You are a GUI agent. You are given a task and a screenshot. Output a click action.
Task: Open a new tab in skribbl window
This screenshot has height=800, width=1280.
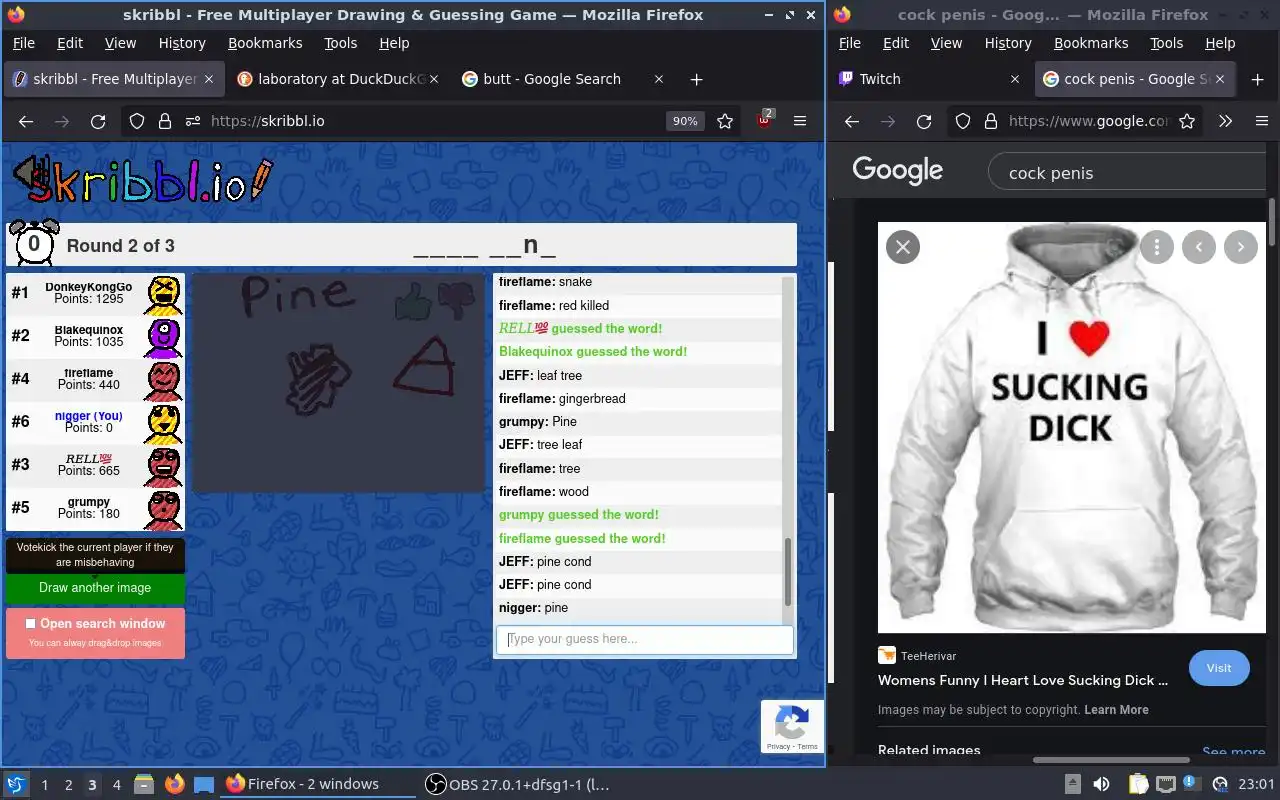[x=697, y=79]
